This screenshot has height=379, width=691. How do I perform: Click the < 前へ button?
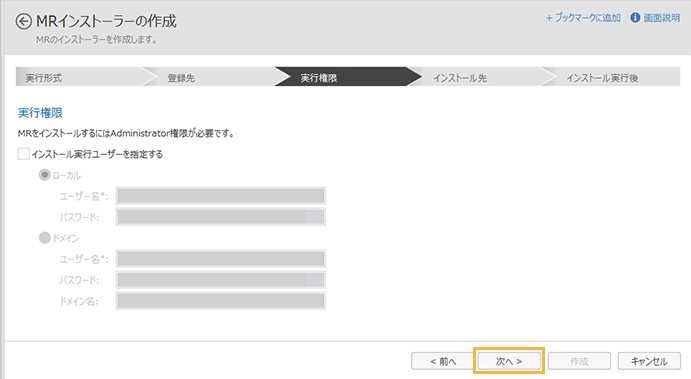443,361
